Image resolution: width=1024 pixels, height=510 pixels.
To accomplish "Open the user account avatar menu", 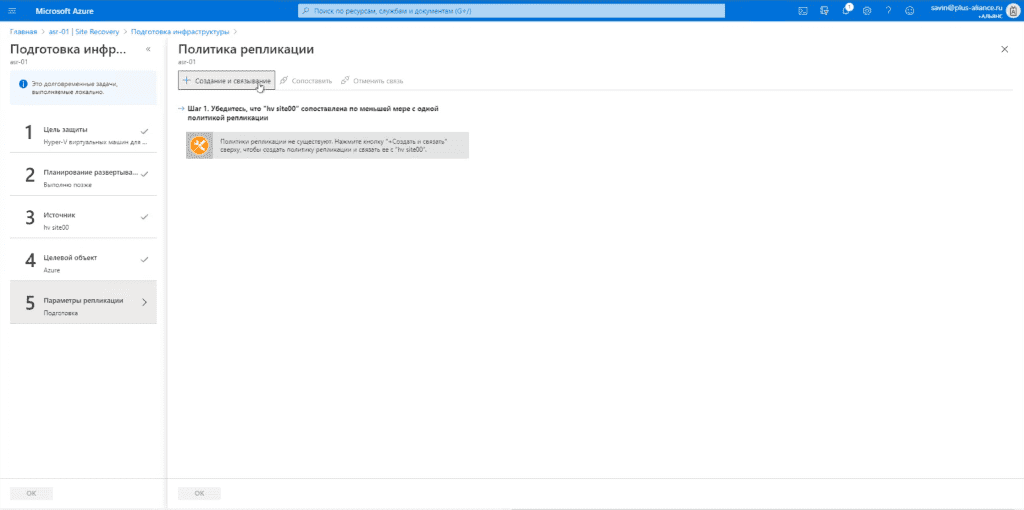I will [1012, 10].
